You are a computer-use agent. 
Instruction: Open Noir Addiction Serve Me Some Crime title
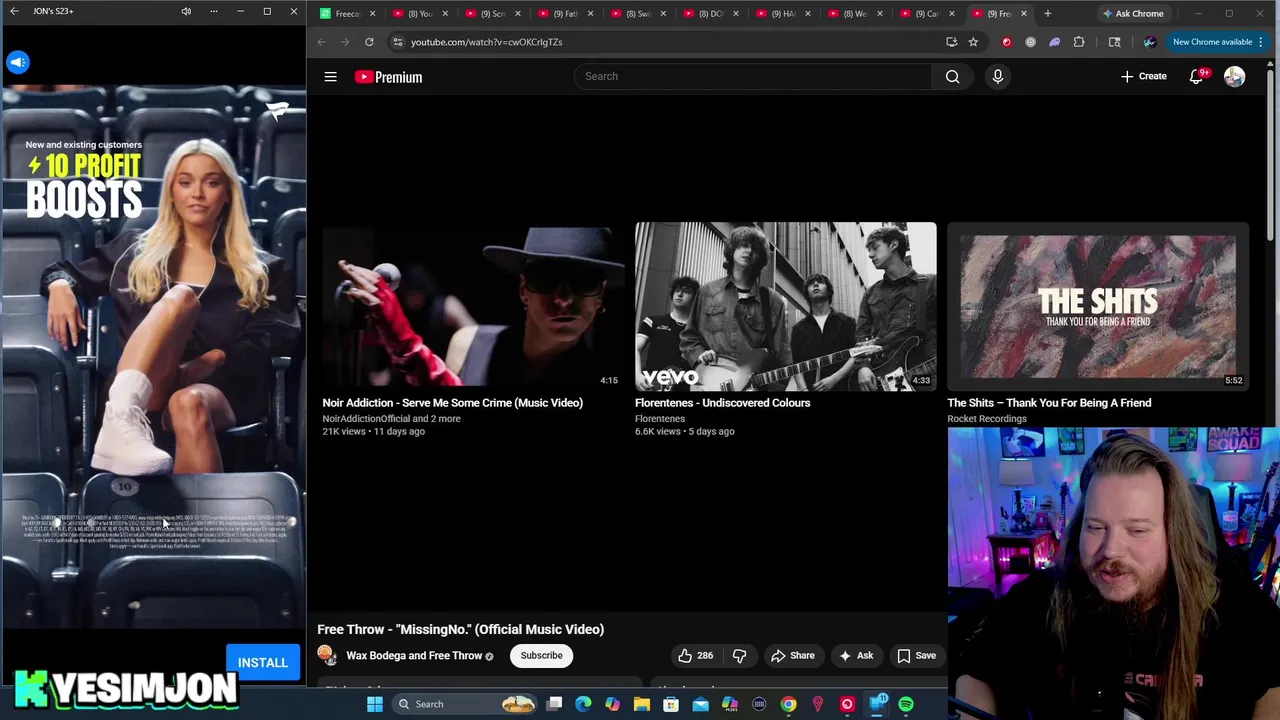[x=452, y=403]
